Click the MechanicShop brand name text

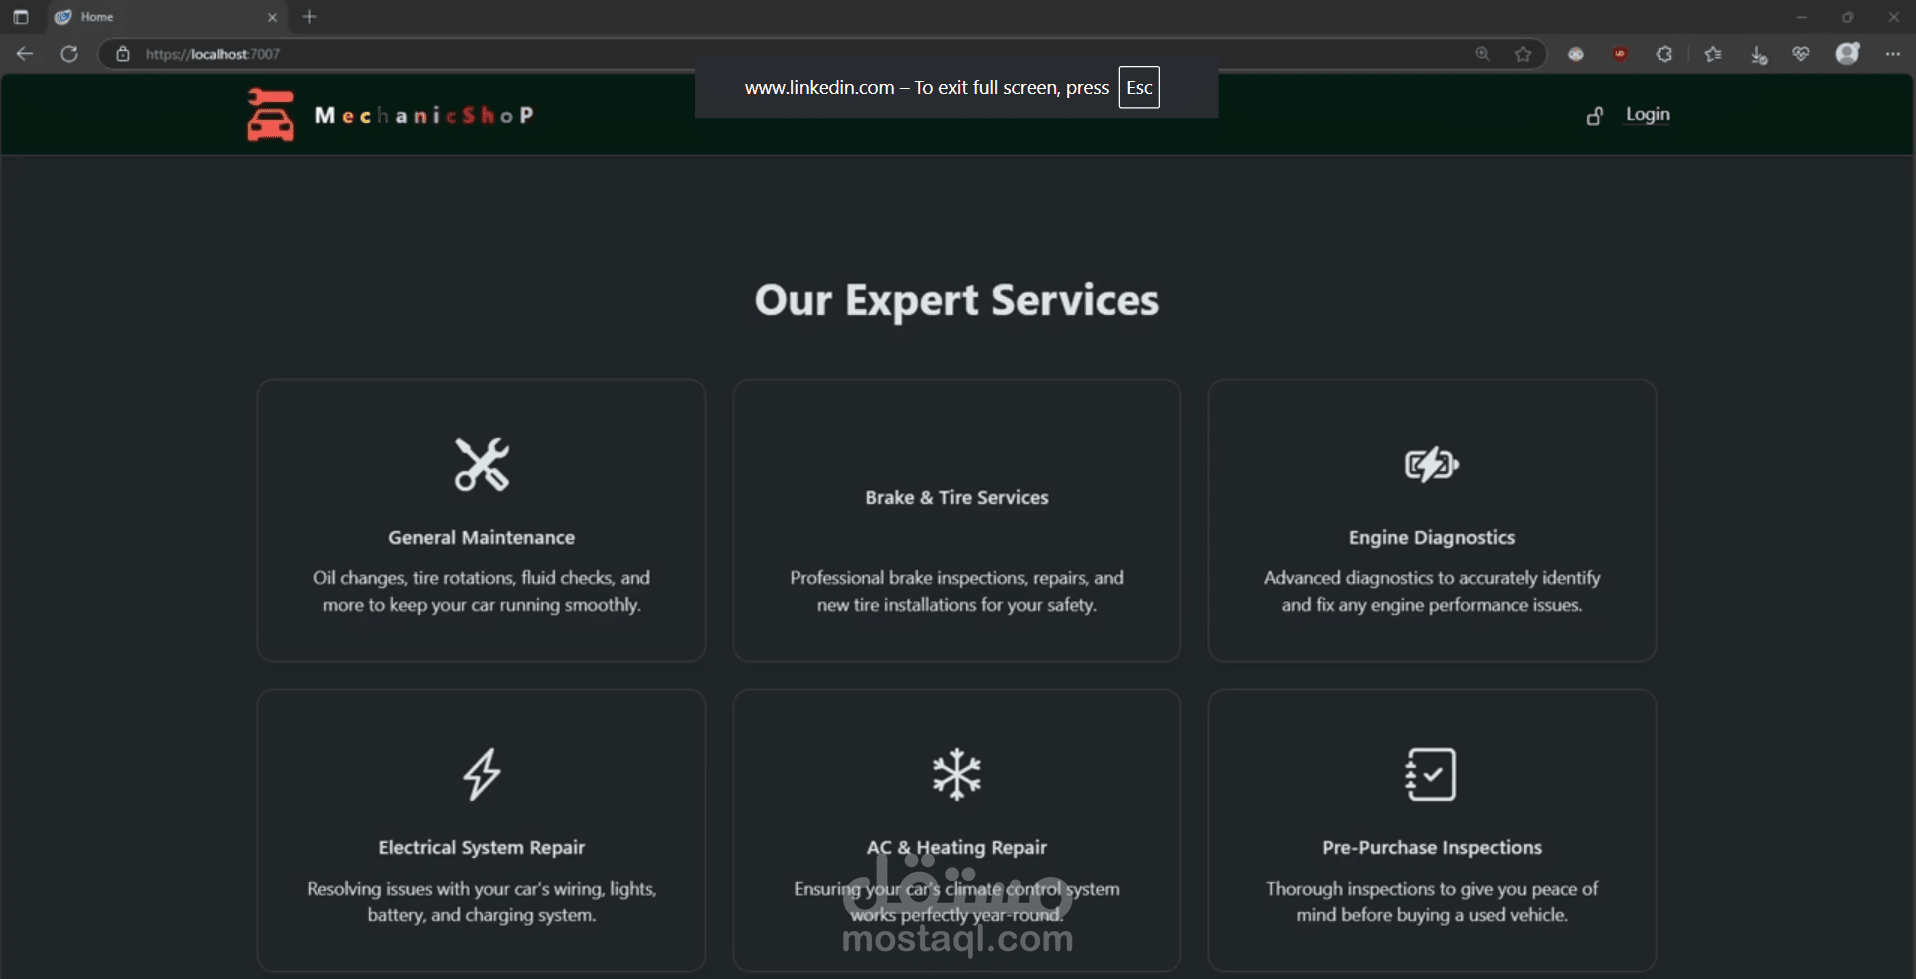point(424,115)
